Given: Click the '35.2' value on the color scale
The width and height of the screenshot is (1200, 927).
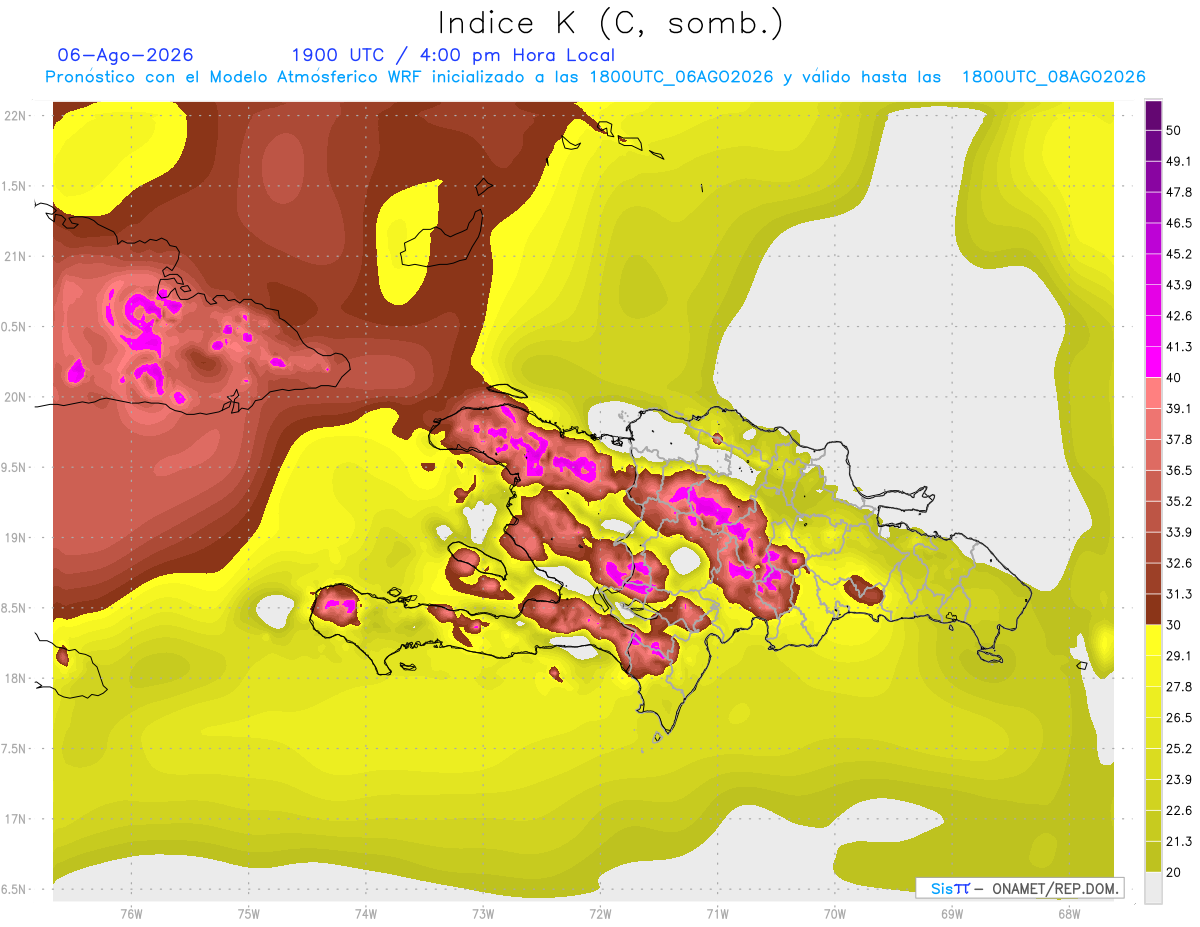Looking at the screenshot, I should 1179,501.
